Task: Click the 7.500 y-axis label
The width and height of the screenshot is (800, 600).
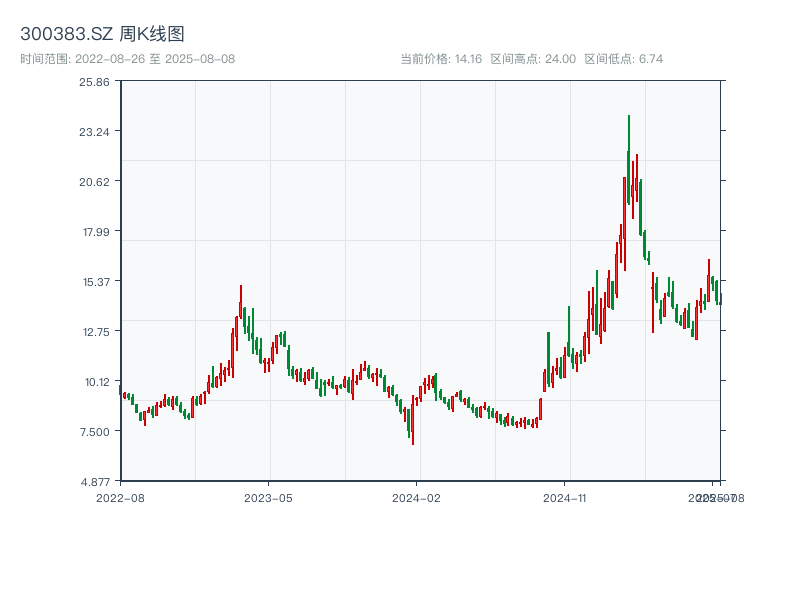Action: click(x=95, y=432)
